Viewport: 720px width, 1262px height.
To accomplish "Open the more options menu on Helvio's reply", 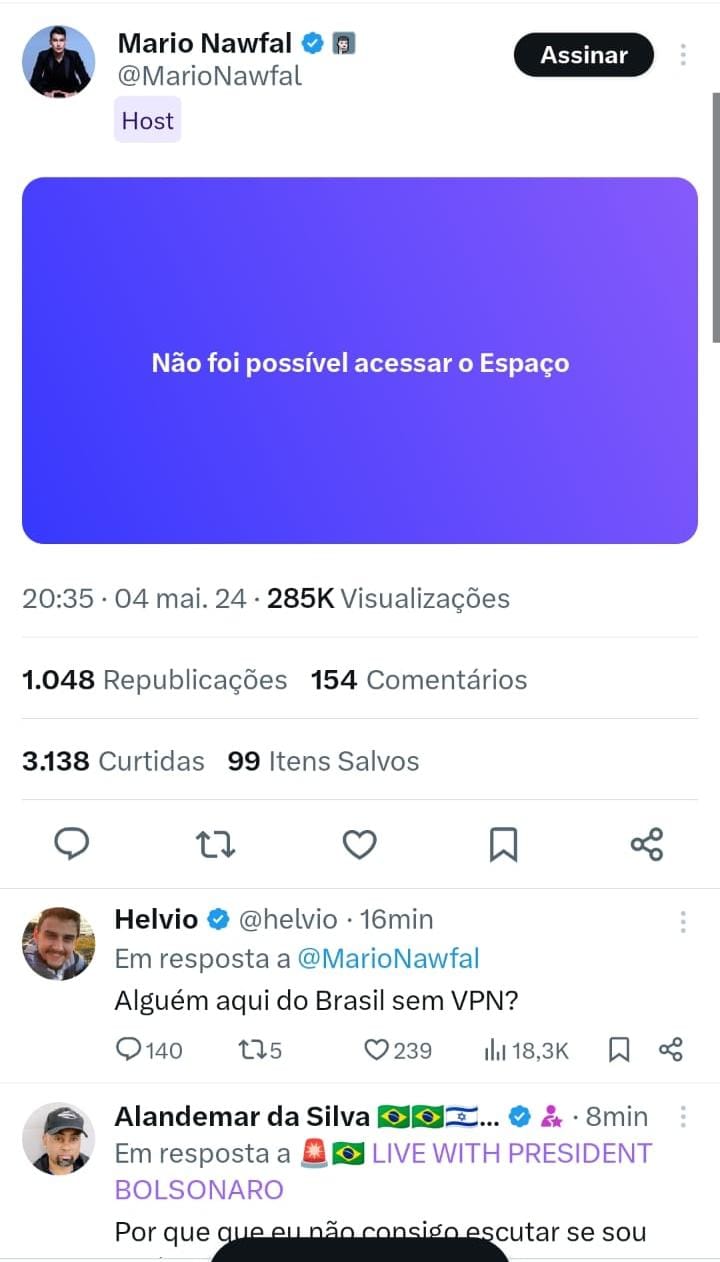I will (x=683, y=921).
